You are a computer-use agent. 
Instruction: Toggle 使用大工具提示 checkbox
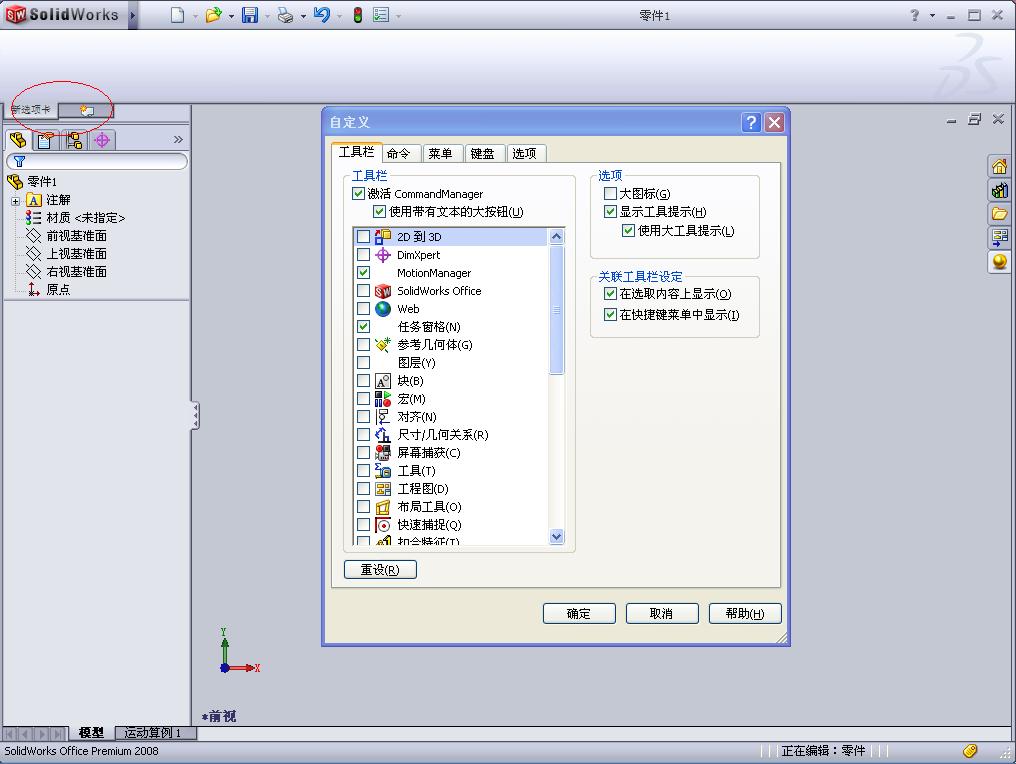tap(628, 230)
